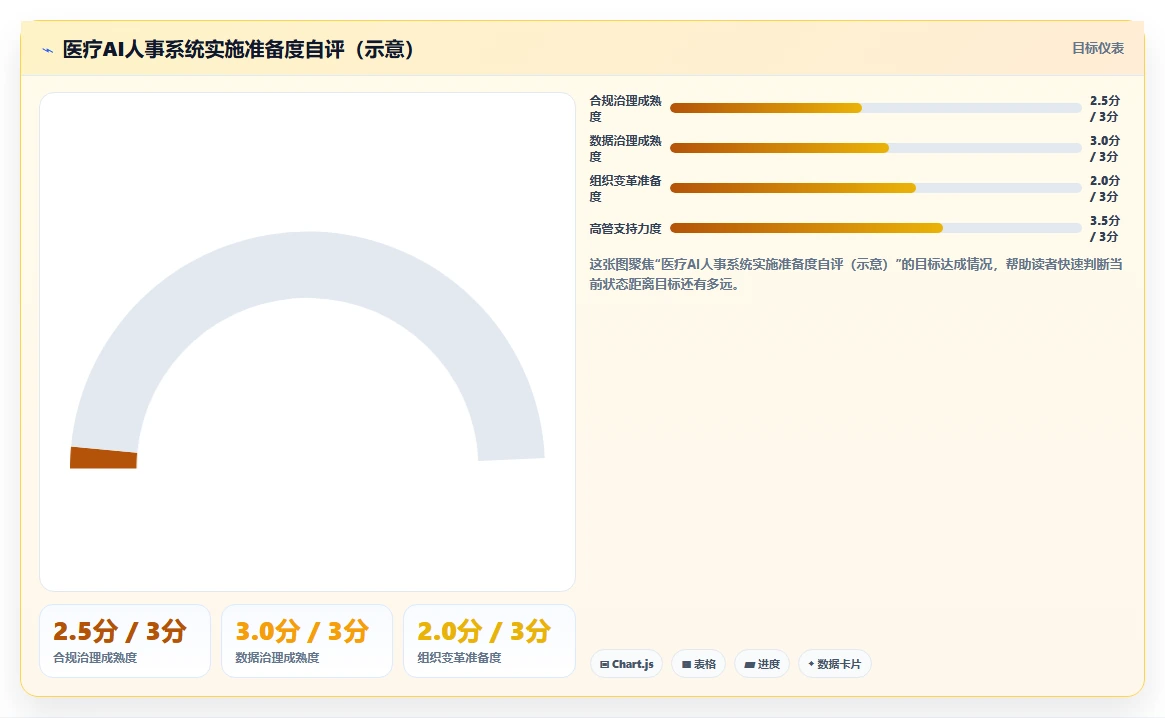Click the 组织变革准备度 progress bar
Image resolution: width=1165 pixels, height=718 pixels.
coord(875,188)
